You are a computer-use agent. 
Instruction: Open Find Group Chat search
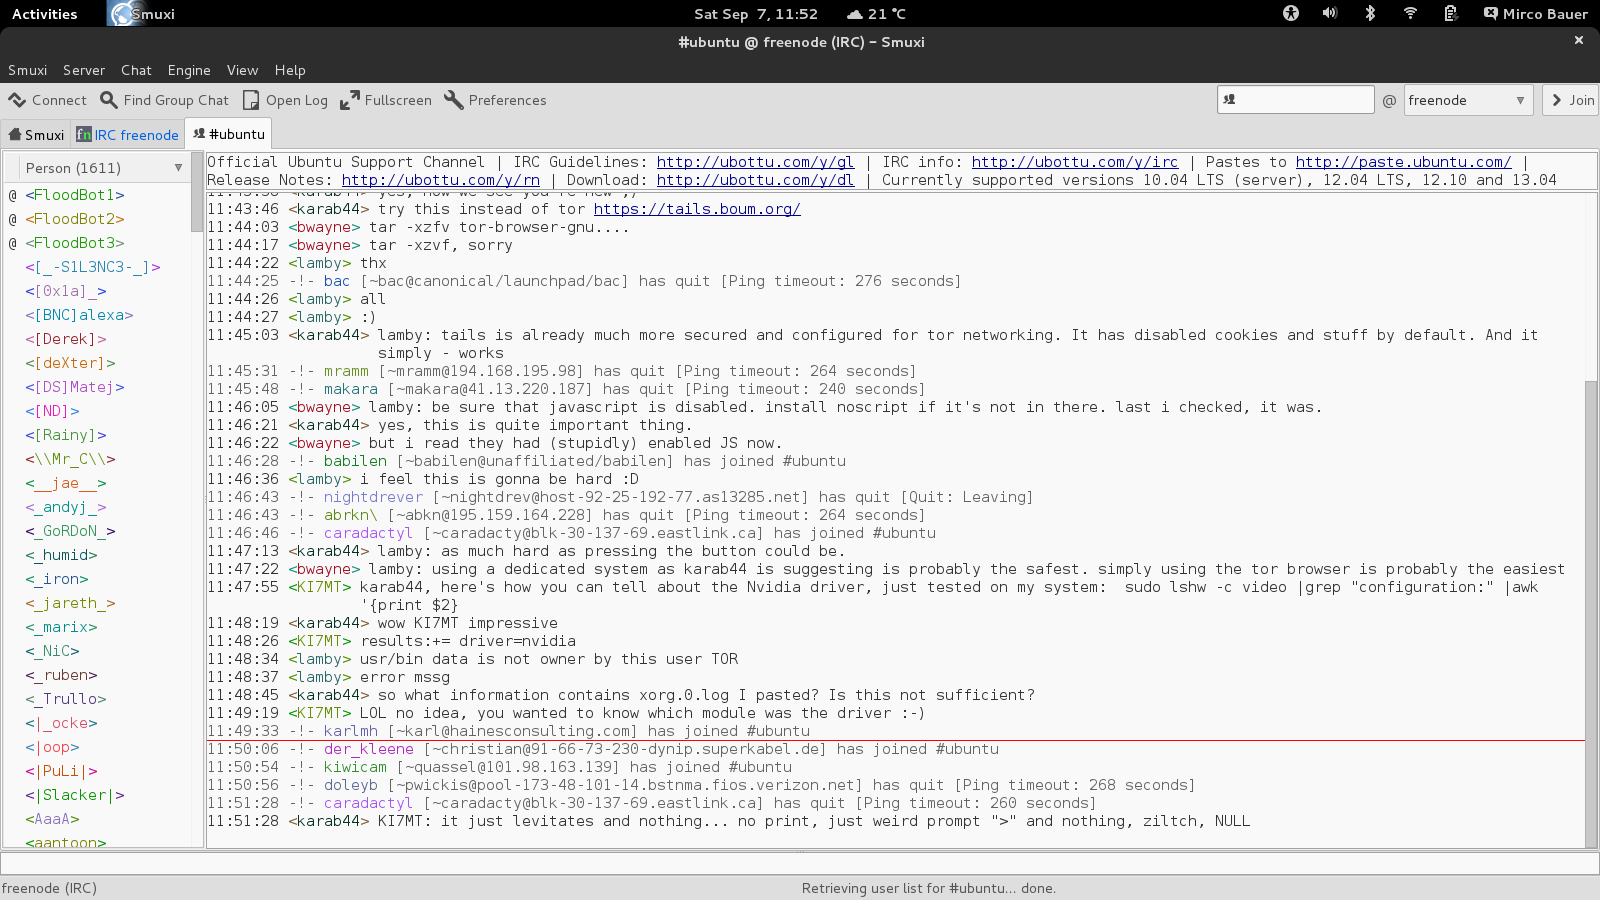(110, 100)
